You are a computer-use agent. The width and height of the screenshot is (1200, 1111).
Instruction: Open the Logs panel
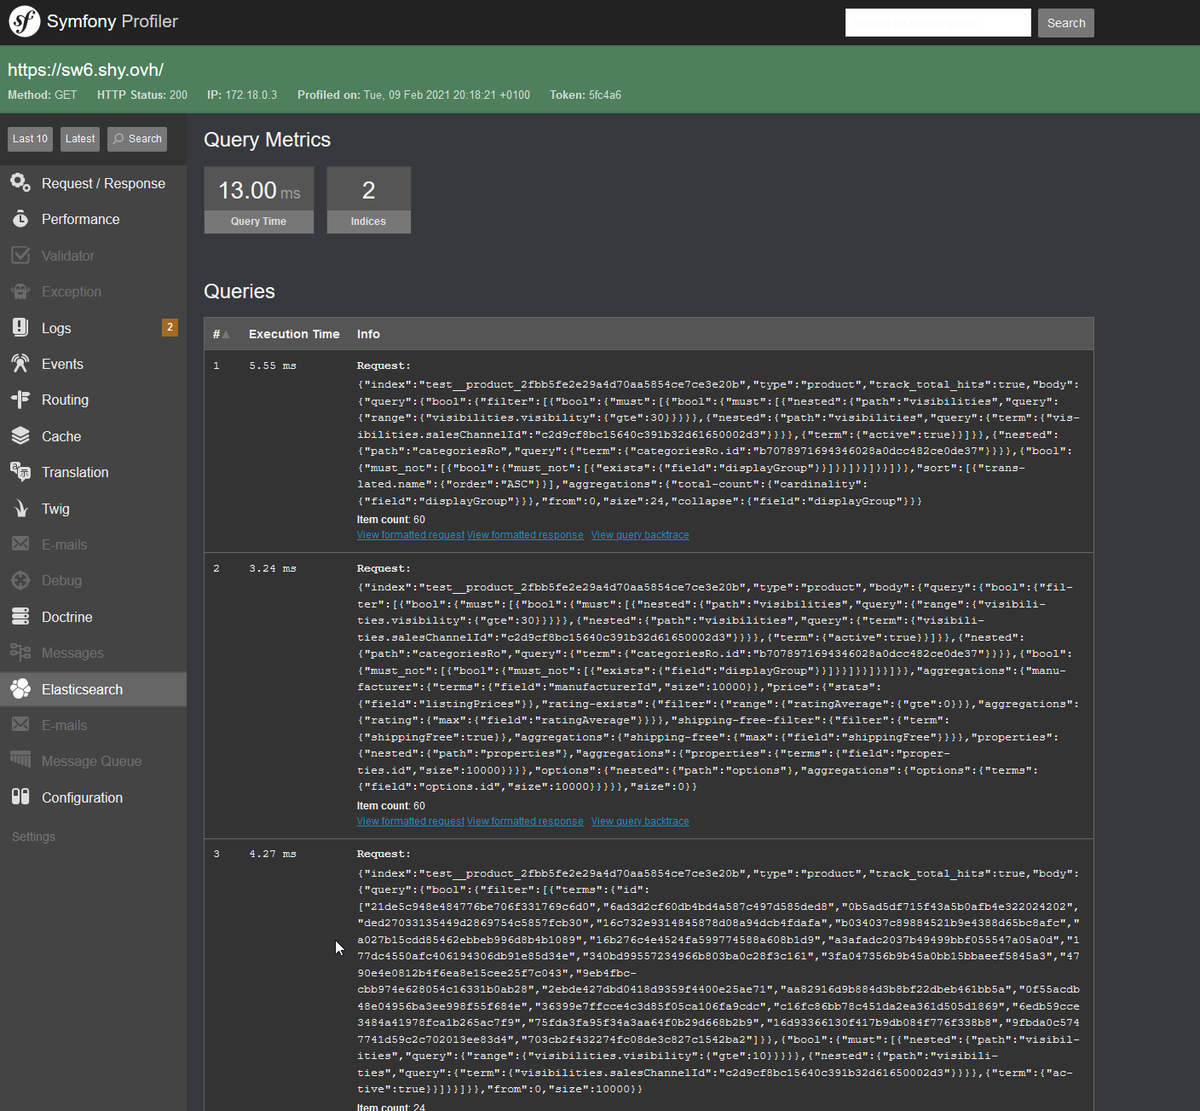(x=93, y=327)
